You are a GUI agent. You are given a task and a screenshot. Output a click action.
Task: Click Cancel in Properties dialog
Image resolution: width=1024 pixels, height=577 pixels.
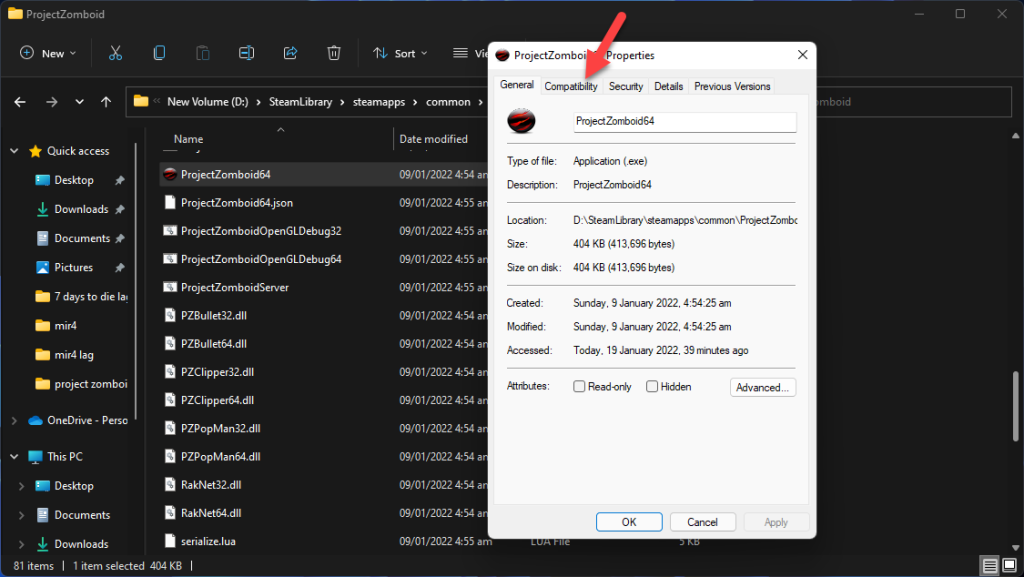point(703,522)
